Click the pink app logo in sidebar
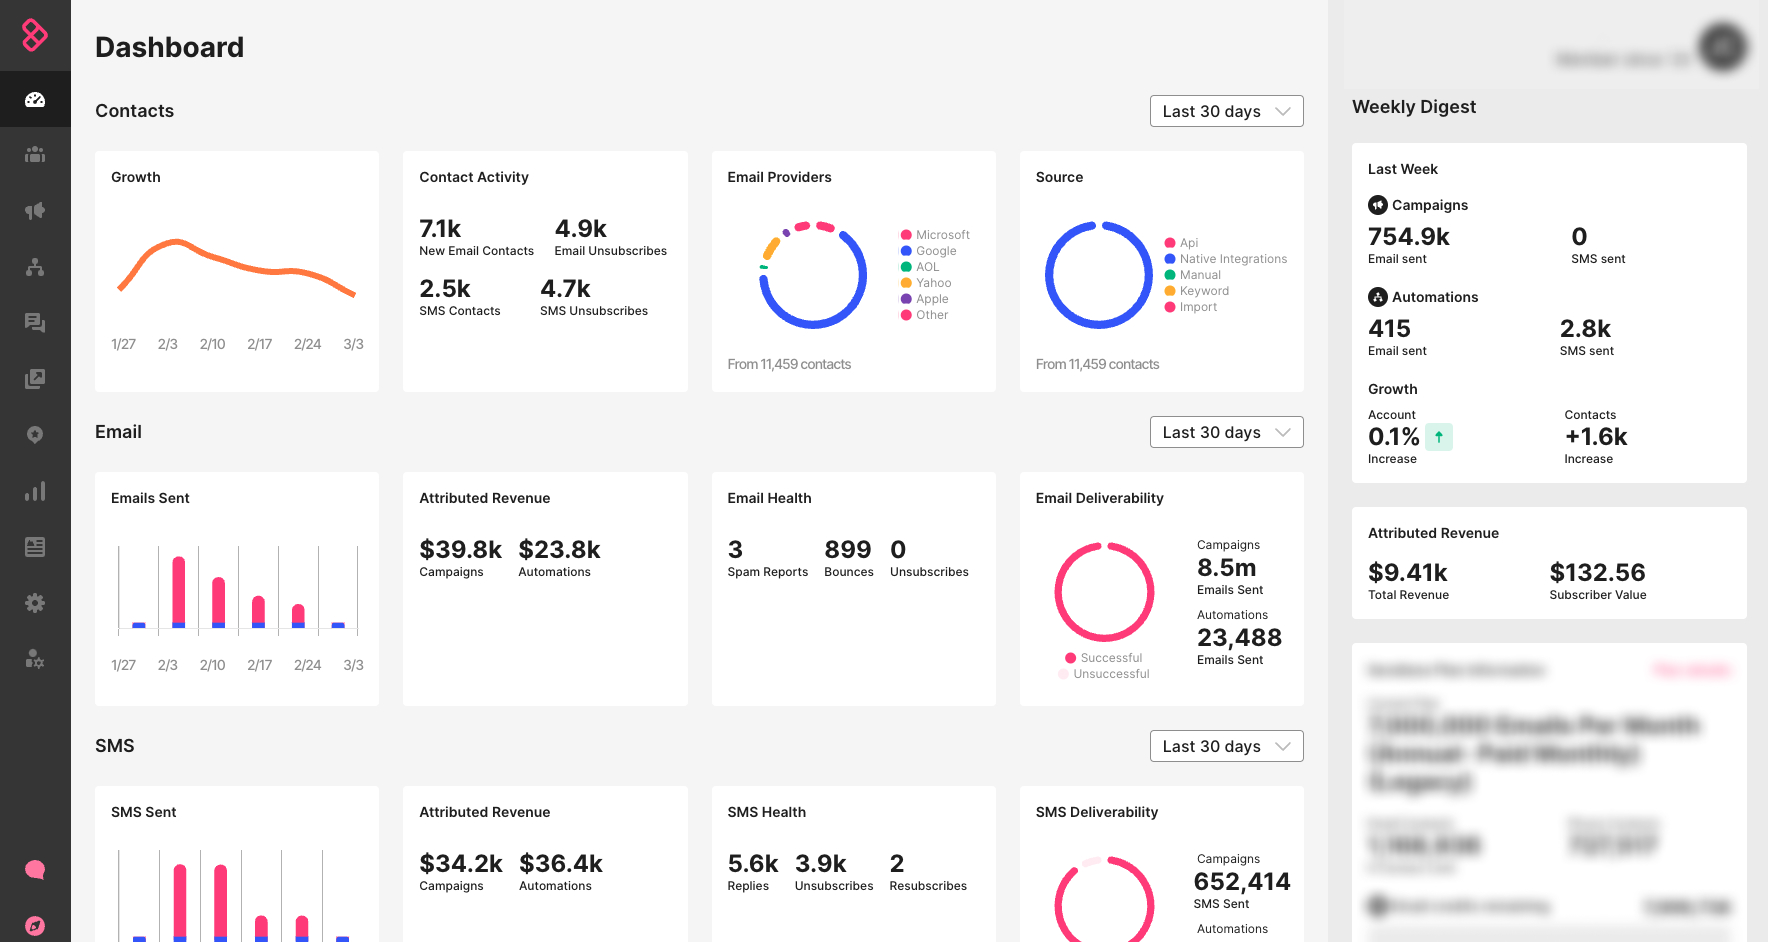The image size is (1768, 942). point(35,35)
